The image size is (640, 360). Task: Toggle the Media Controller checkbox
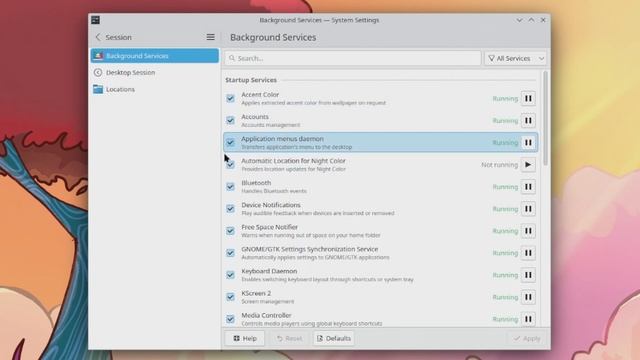click(x=230, y=319)
